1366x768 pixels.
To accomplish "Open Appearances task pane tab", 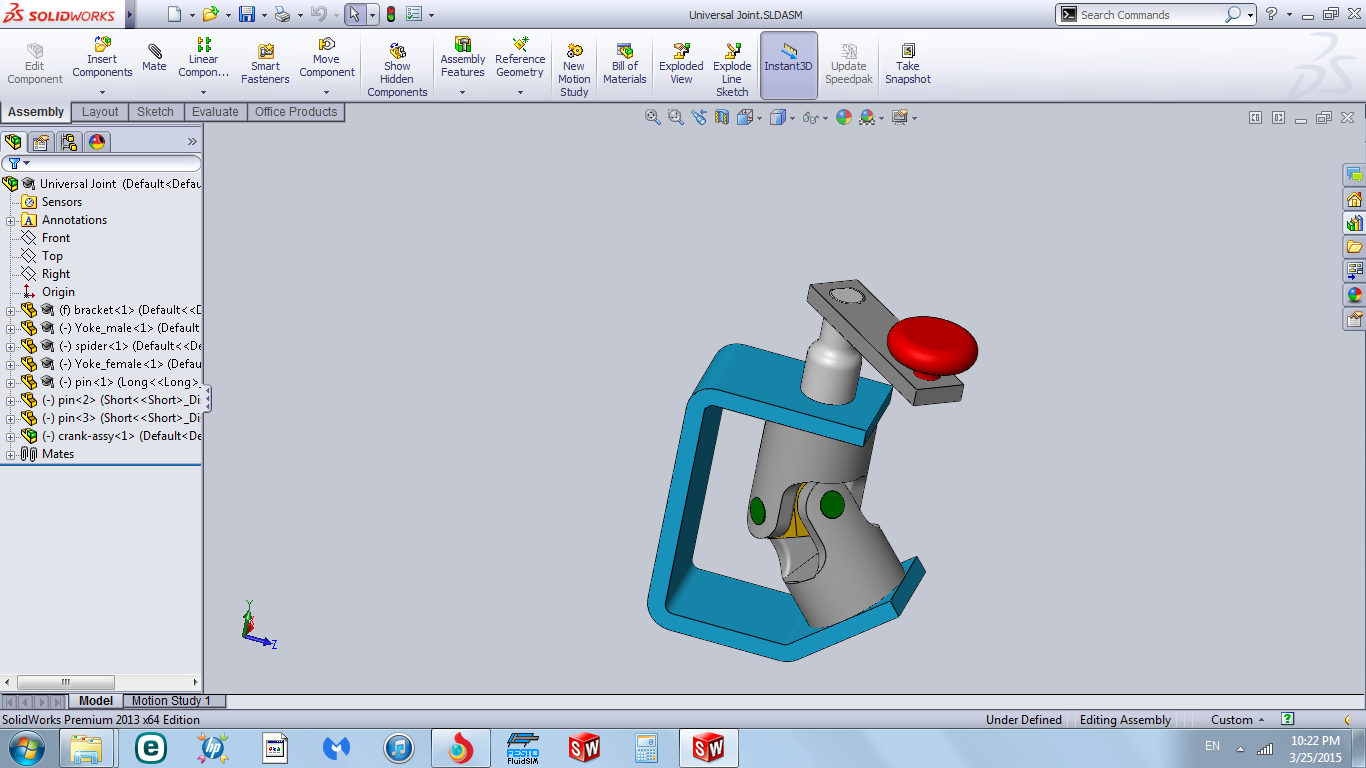I will tap(1354, 295).
